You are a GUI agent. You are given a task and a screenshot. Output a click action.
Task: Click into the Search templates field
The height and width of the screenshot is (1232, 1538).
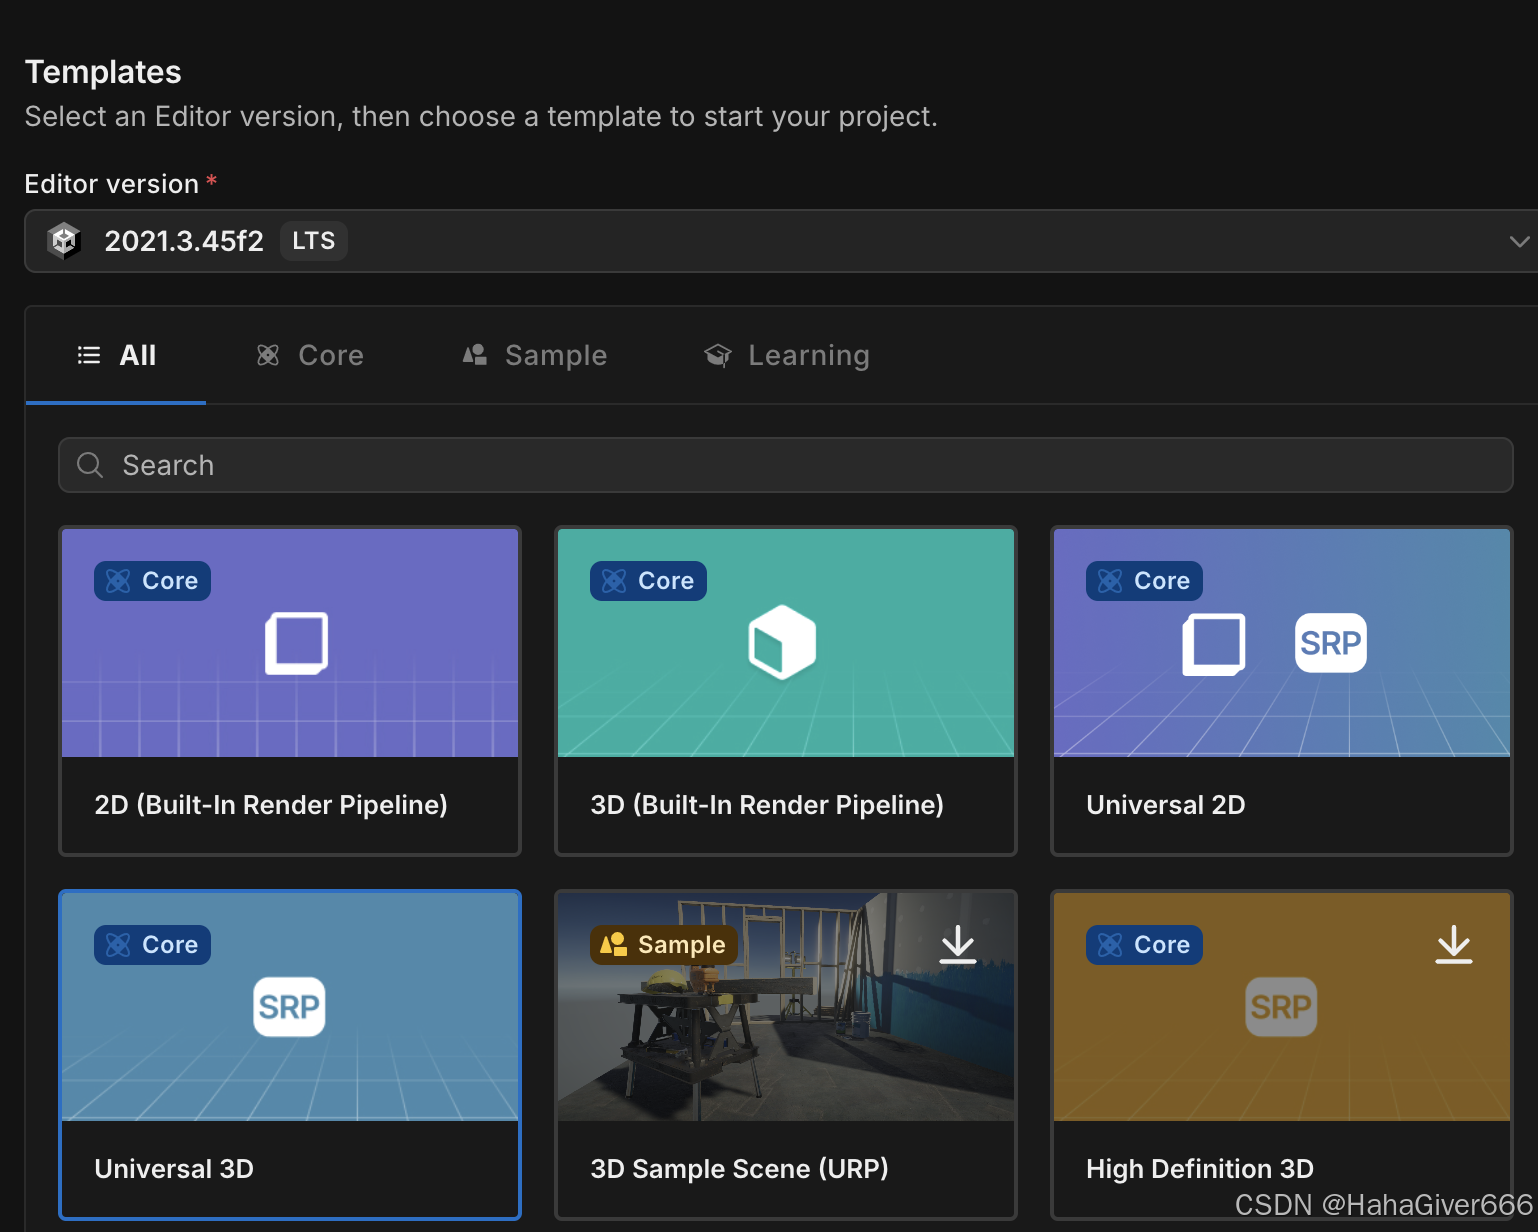pyautogui.click(x=785, y=465)
